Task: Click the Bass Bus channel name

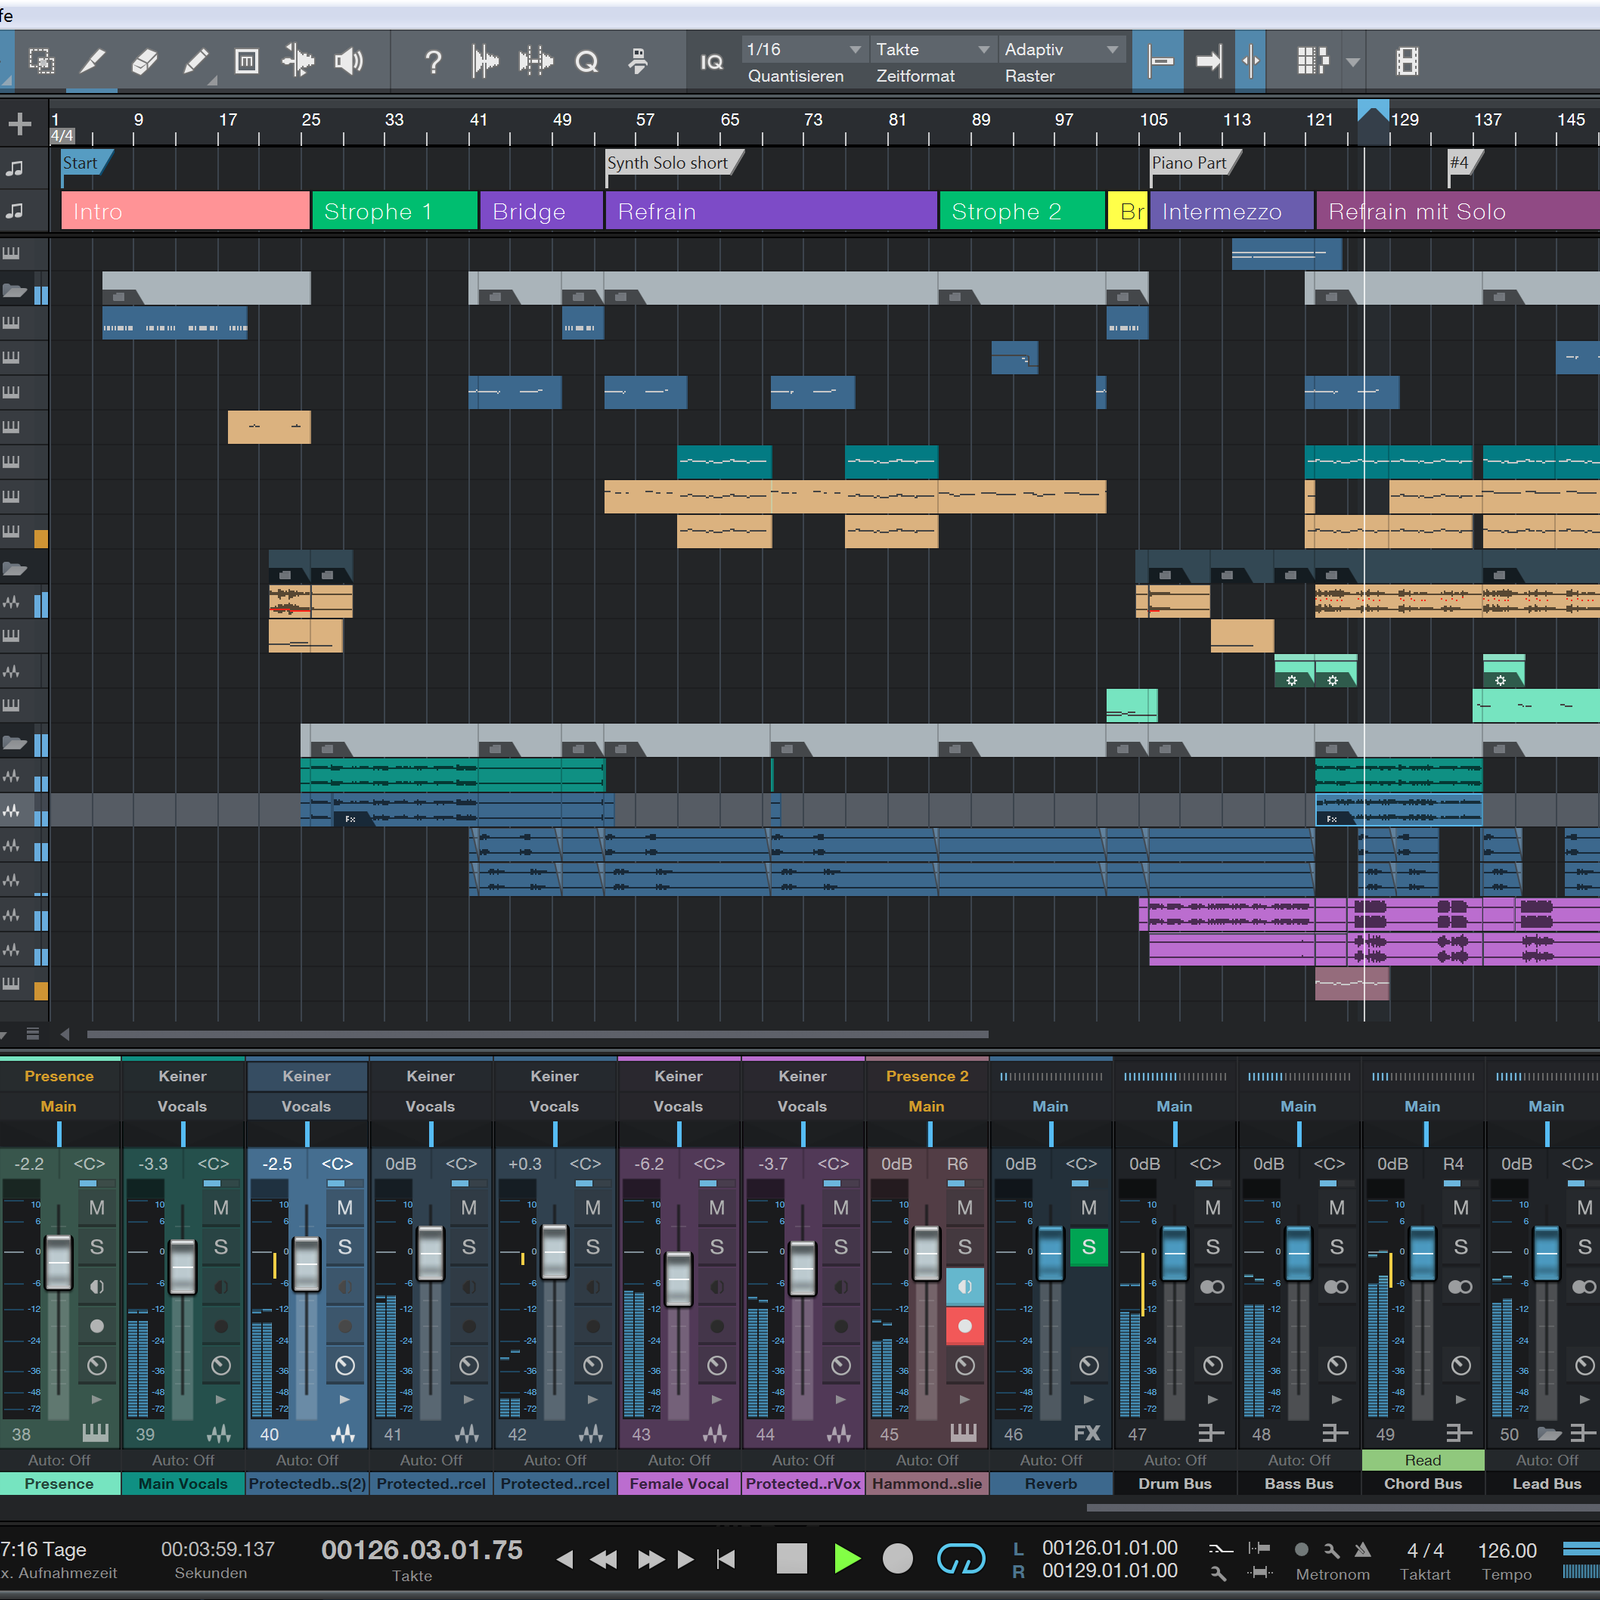Action: click(1299, 1484)
